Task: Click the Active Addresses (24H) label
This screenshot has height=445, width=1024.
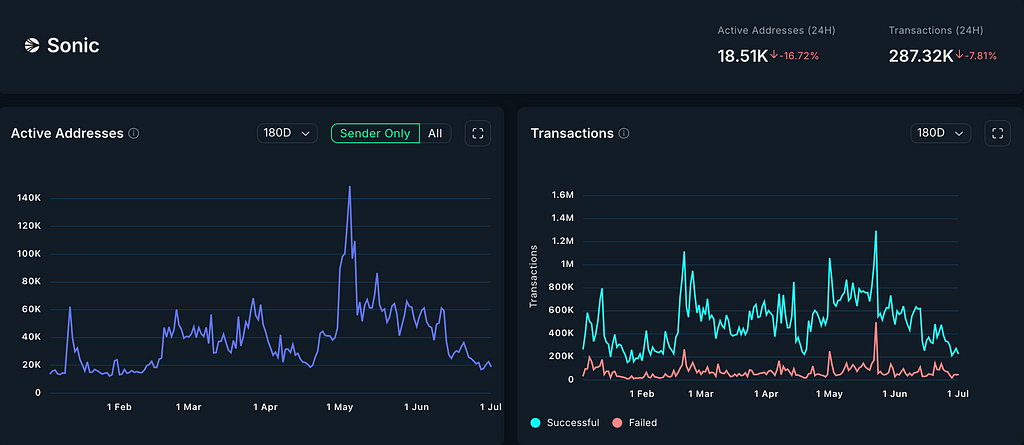Action: (776, 30)
